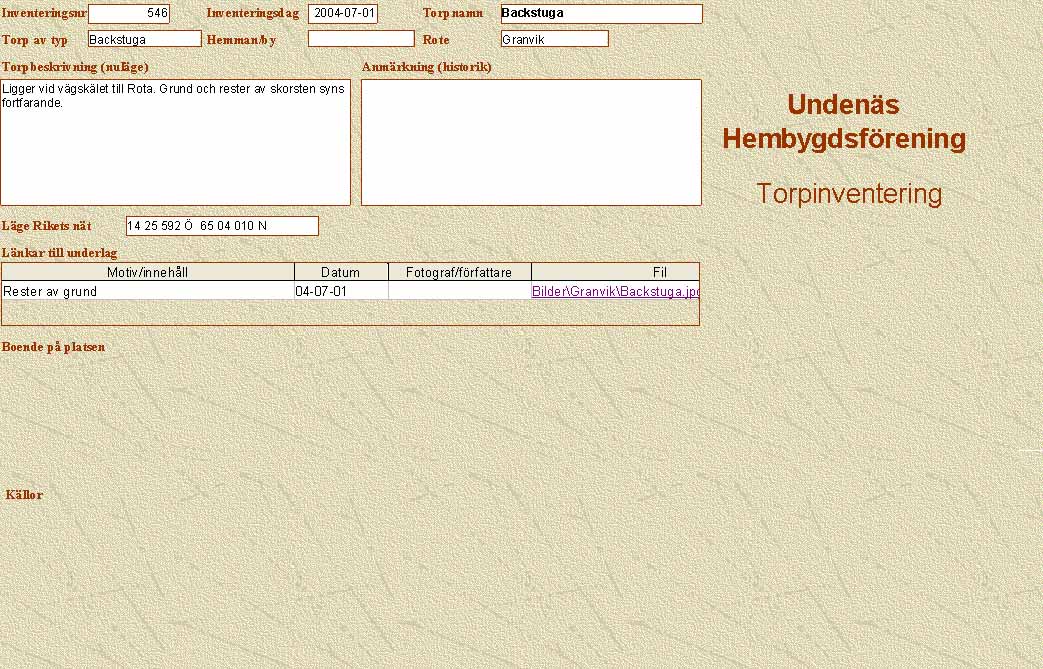Screen dimensions: 1043x669
Task: Click the Boende på platsen label
Action: click(54, 347)
